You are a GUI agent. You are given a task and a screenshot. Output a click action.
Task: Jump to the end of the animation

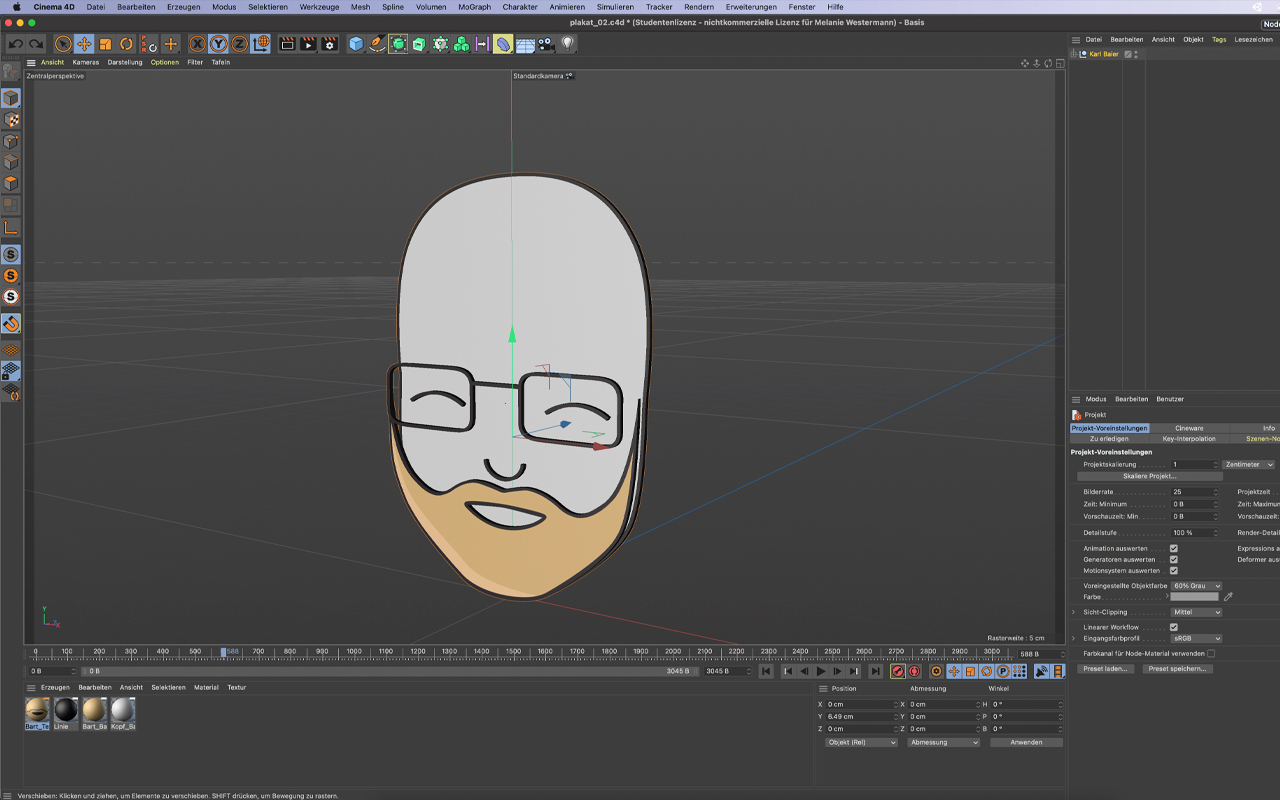point(876,672)
